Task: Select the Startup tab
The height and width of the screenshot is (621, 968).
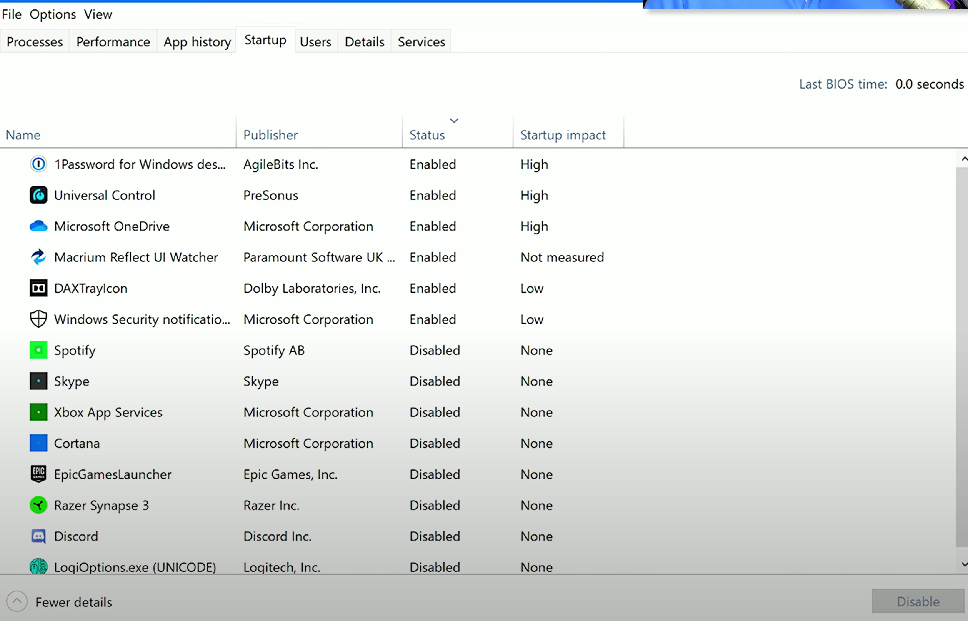Action: coord(265,40)
